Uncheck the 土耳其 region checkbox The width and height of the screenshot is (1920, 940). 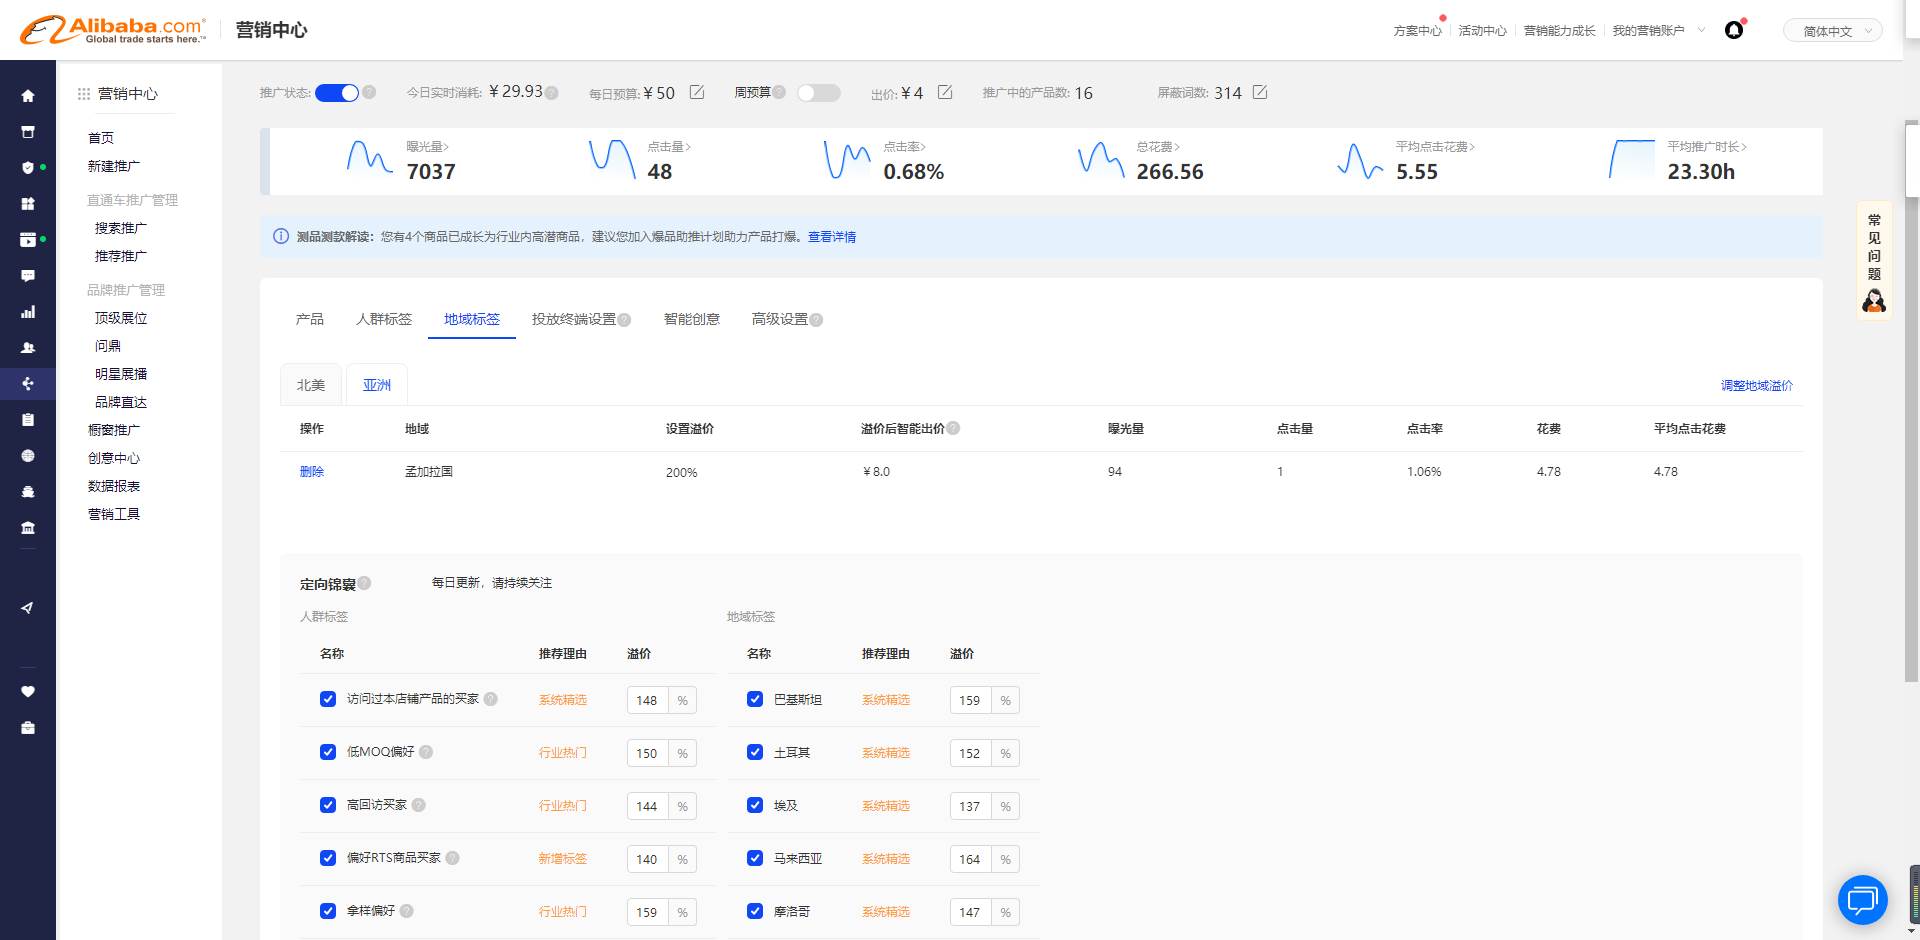(755, 752)
